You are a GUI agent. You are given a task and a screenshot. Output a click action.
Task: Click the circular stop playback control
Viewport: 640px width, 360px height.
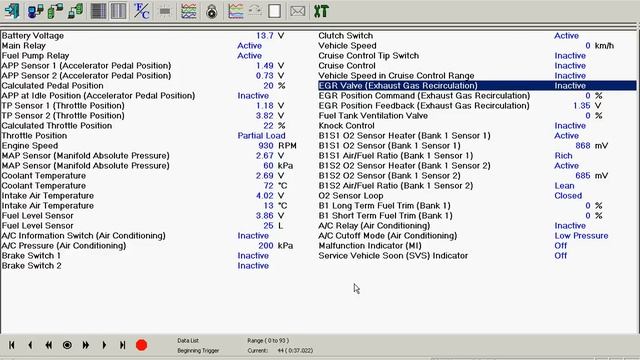click(67, 345)
